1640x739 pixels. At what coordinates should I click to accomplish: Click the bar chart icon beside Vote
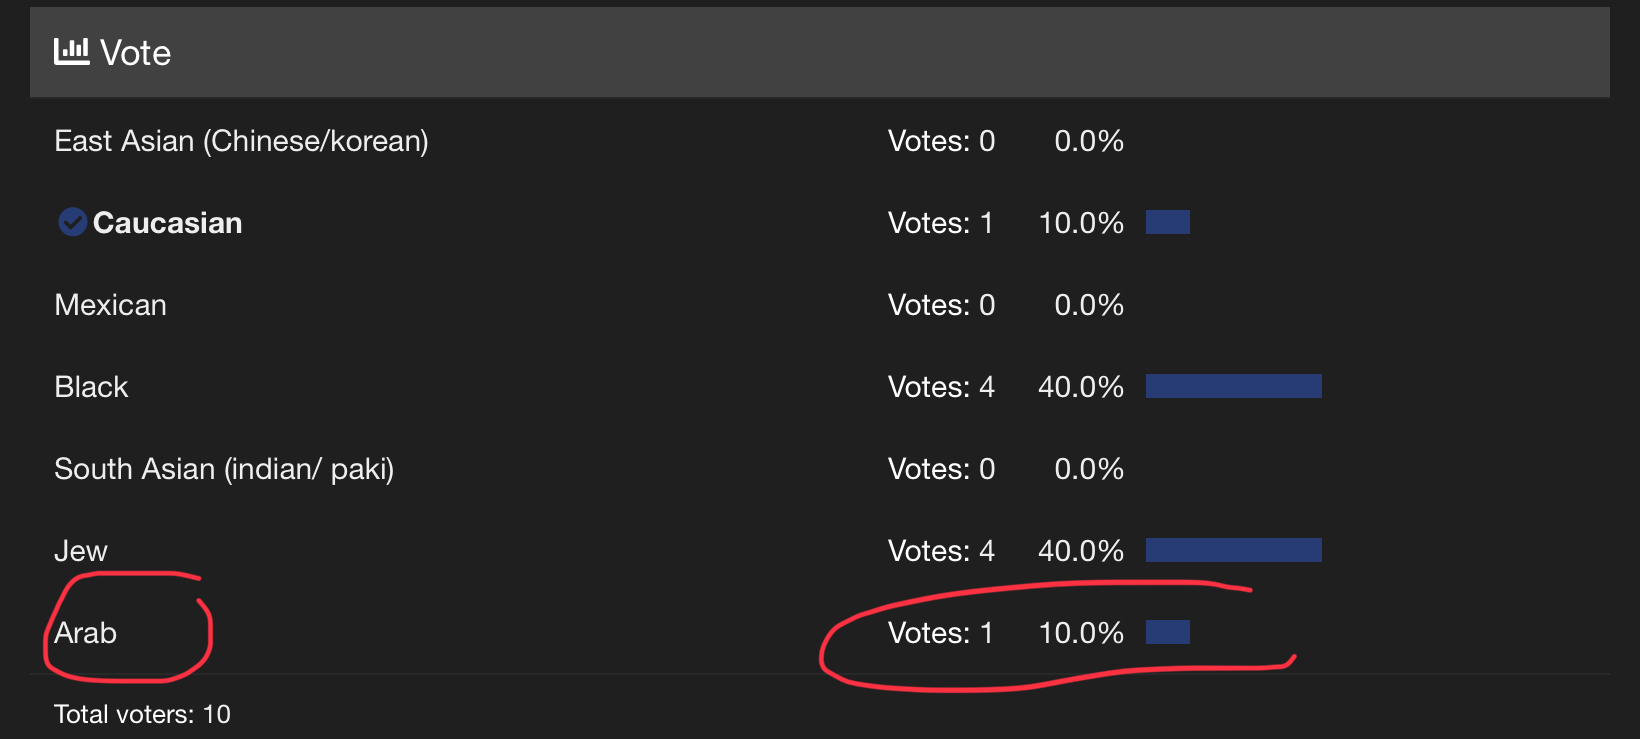(71, 51)
